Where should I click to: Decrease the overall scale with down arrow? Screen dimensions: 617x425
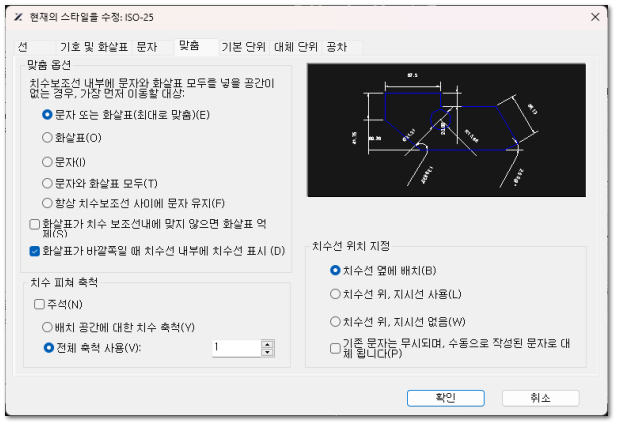[268, 352]
